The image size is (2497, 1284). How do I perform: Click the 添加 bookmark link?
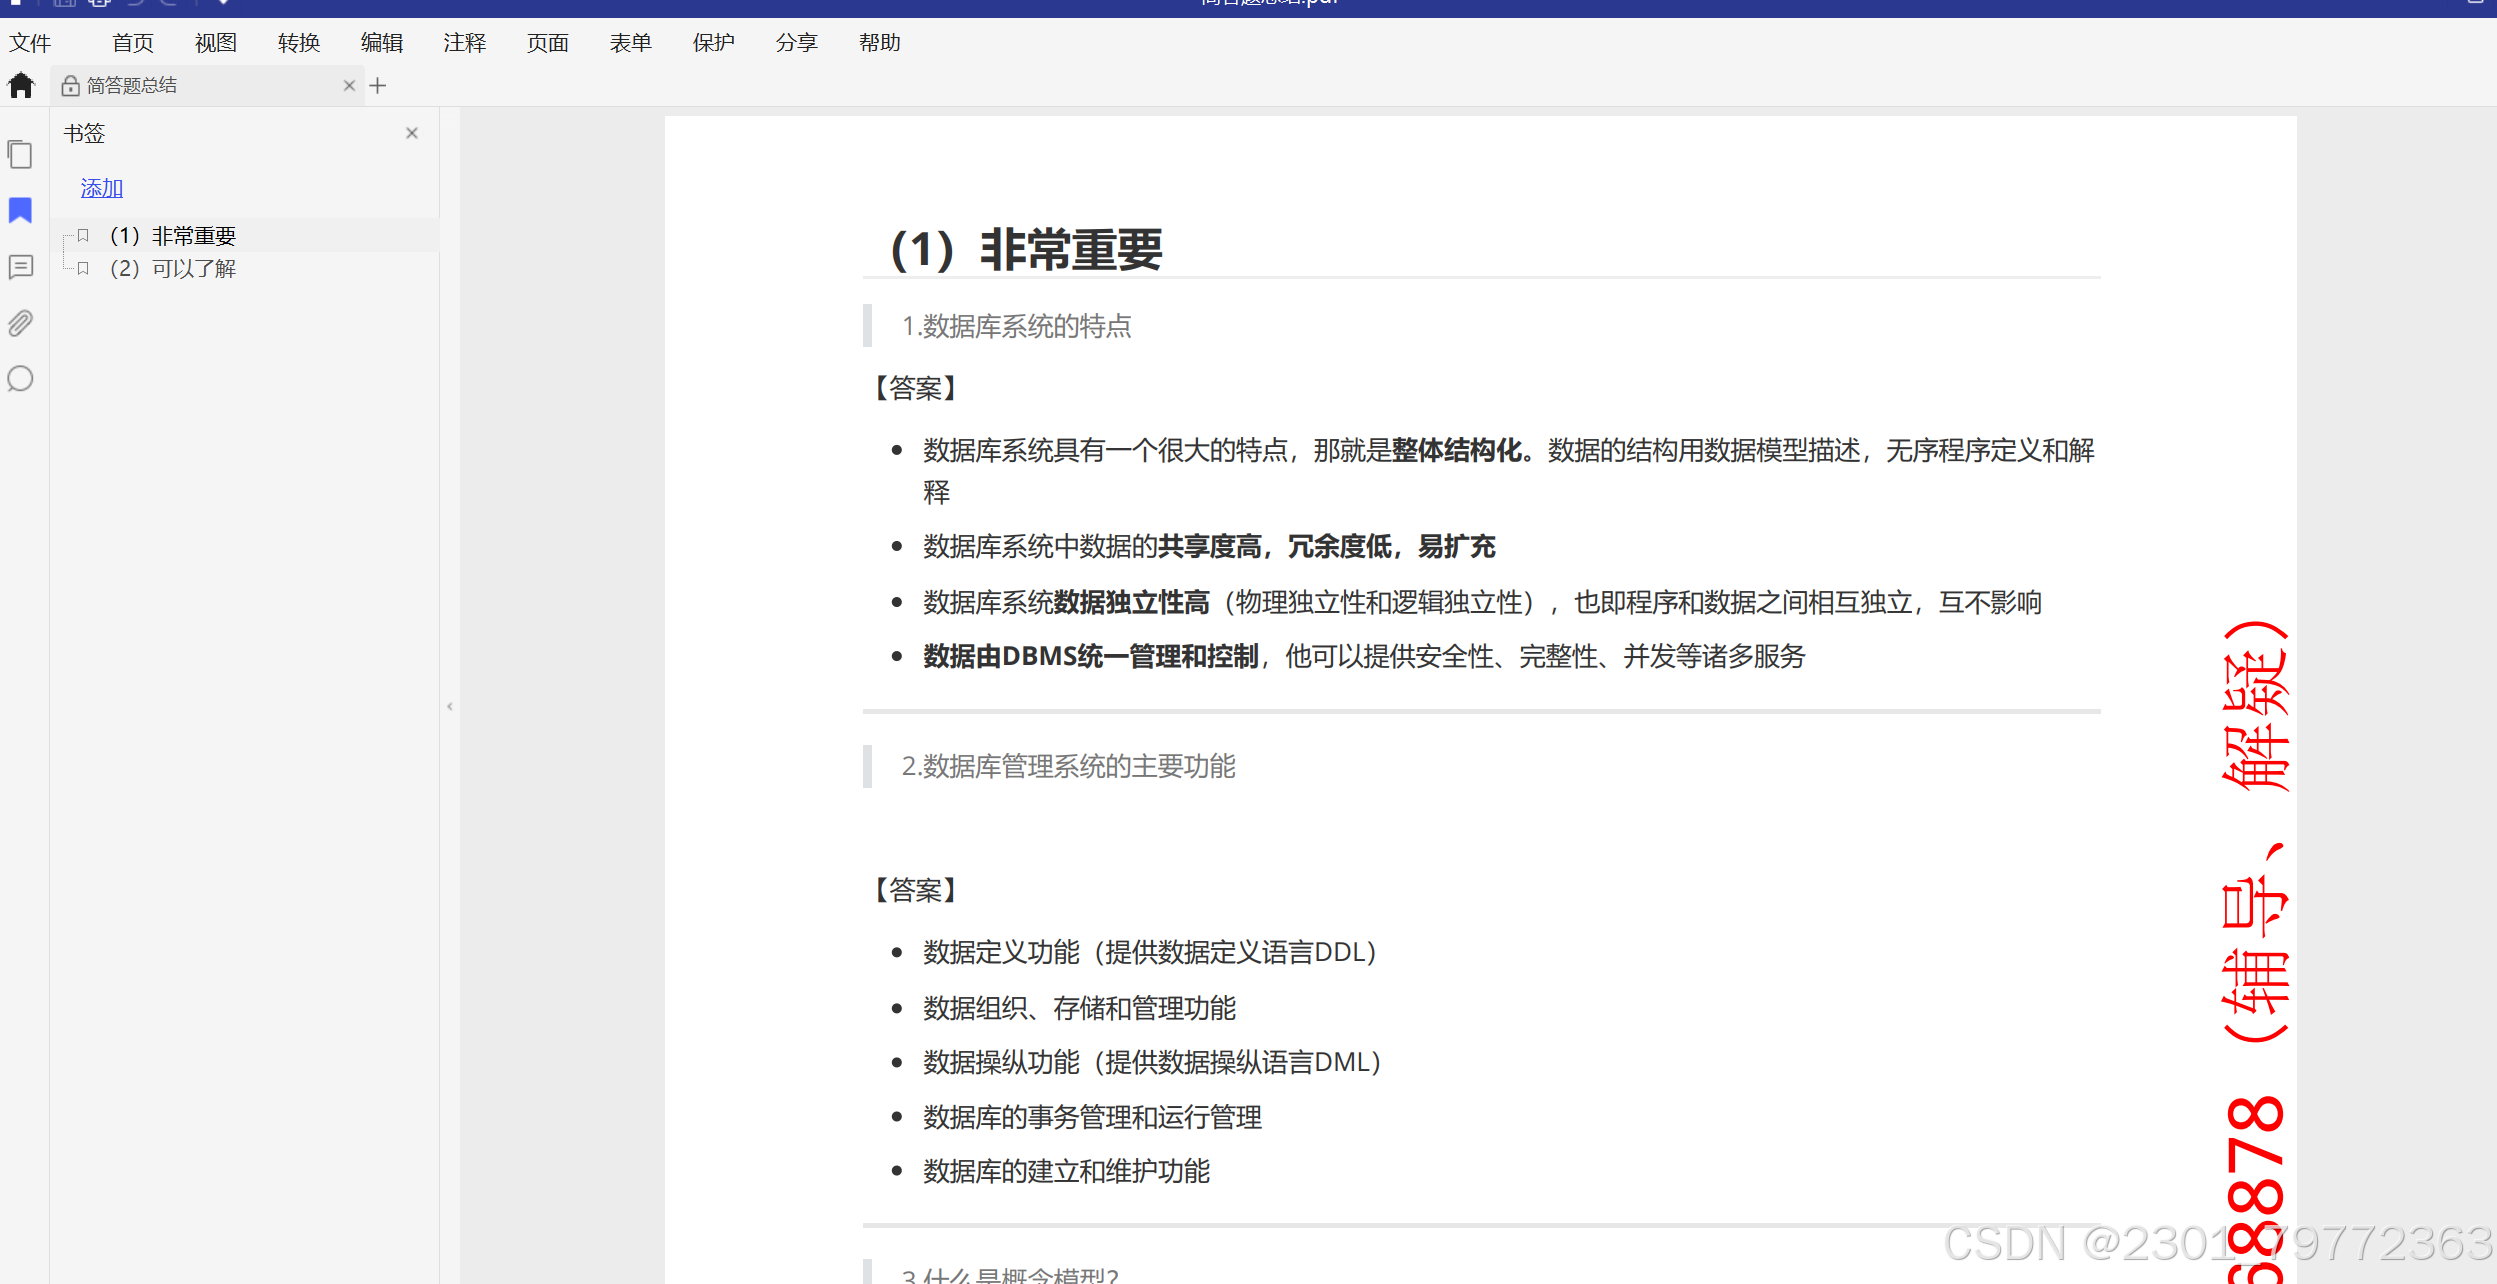click(101, 188)
